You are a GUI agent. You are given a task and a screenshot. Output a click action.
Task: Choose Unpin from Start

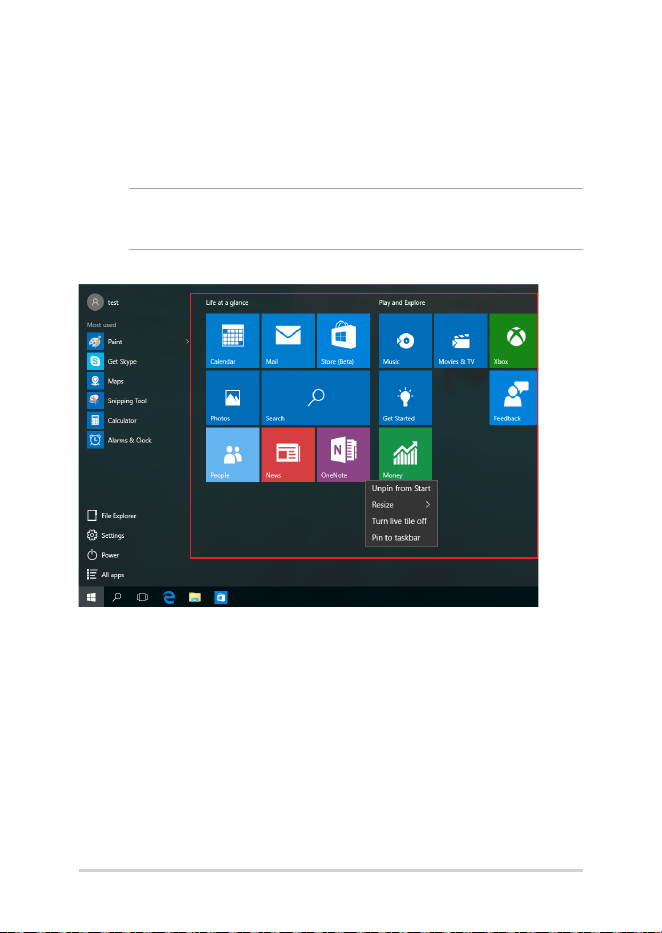[x=401, y=489]
